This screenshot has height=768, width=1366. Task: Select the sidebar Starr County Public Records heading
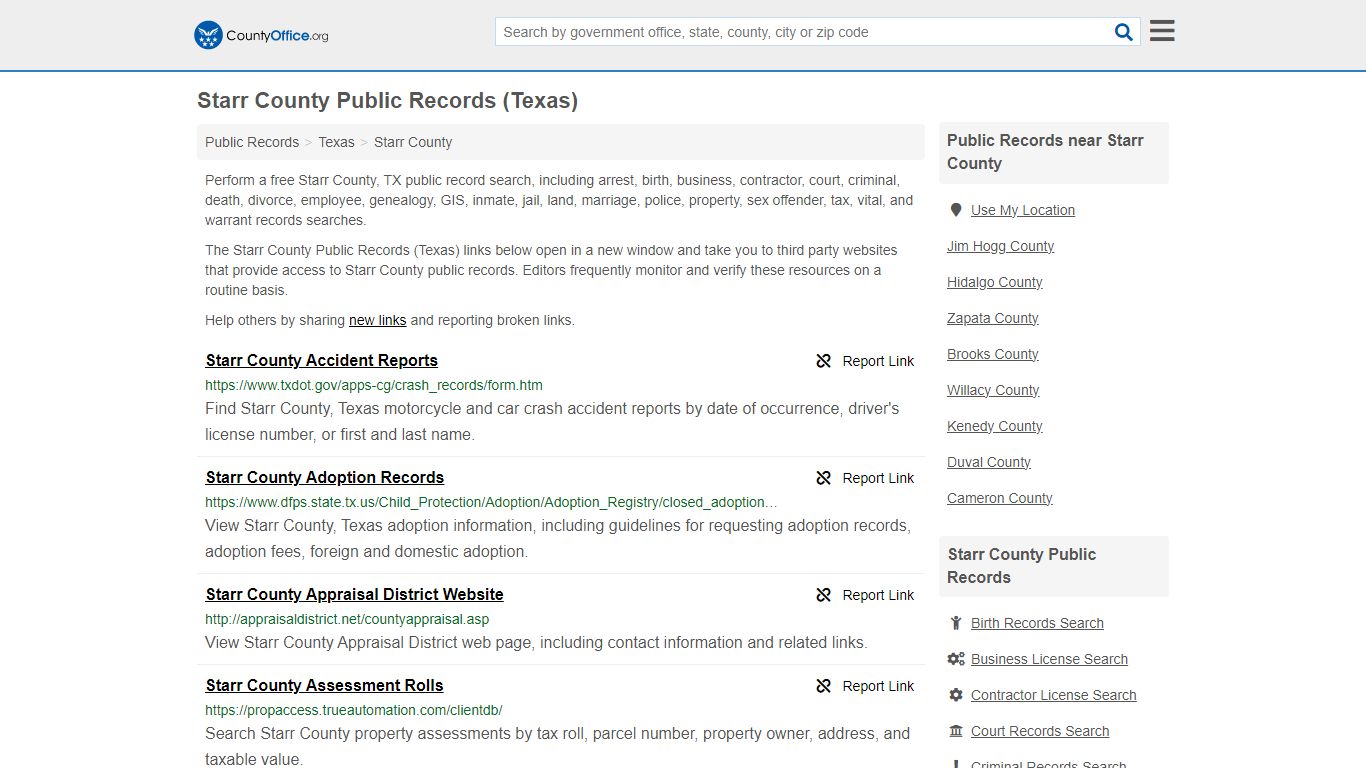(1021, 566)
